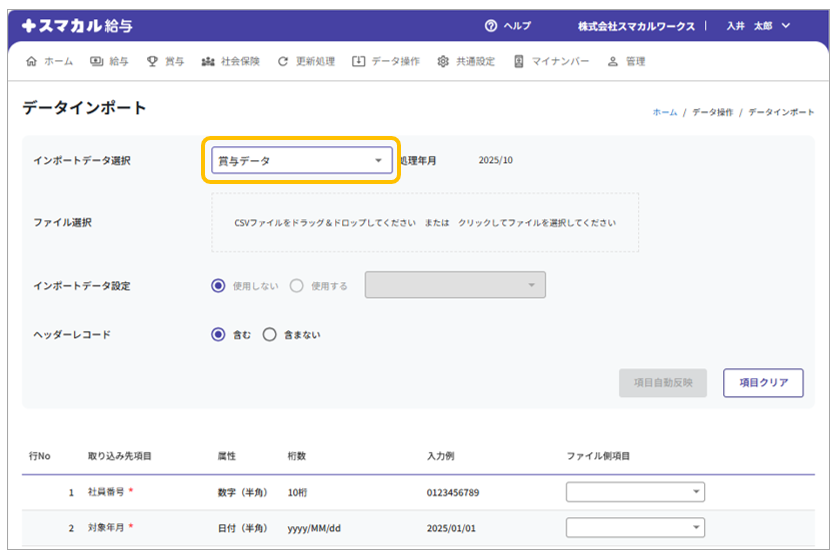Viewport: 838px width, 557px height.
Task: Click the 更新処理 refresh icon
Action: [x=283, y=61]
